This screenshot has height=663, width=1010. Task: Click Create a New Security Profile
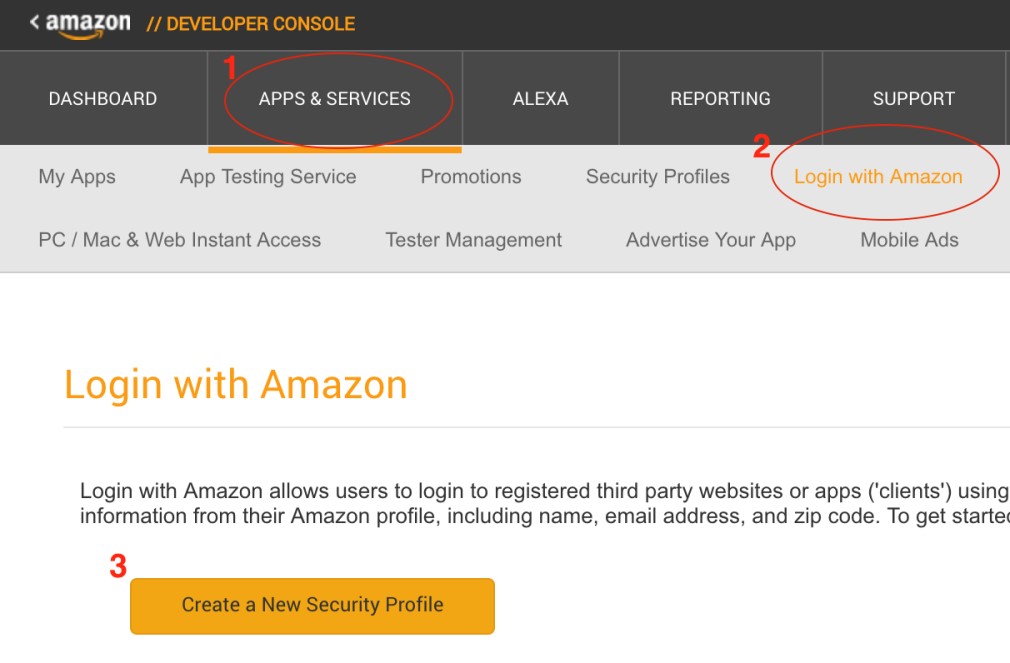[x=312, y=606]
